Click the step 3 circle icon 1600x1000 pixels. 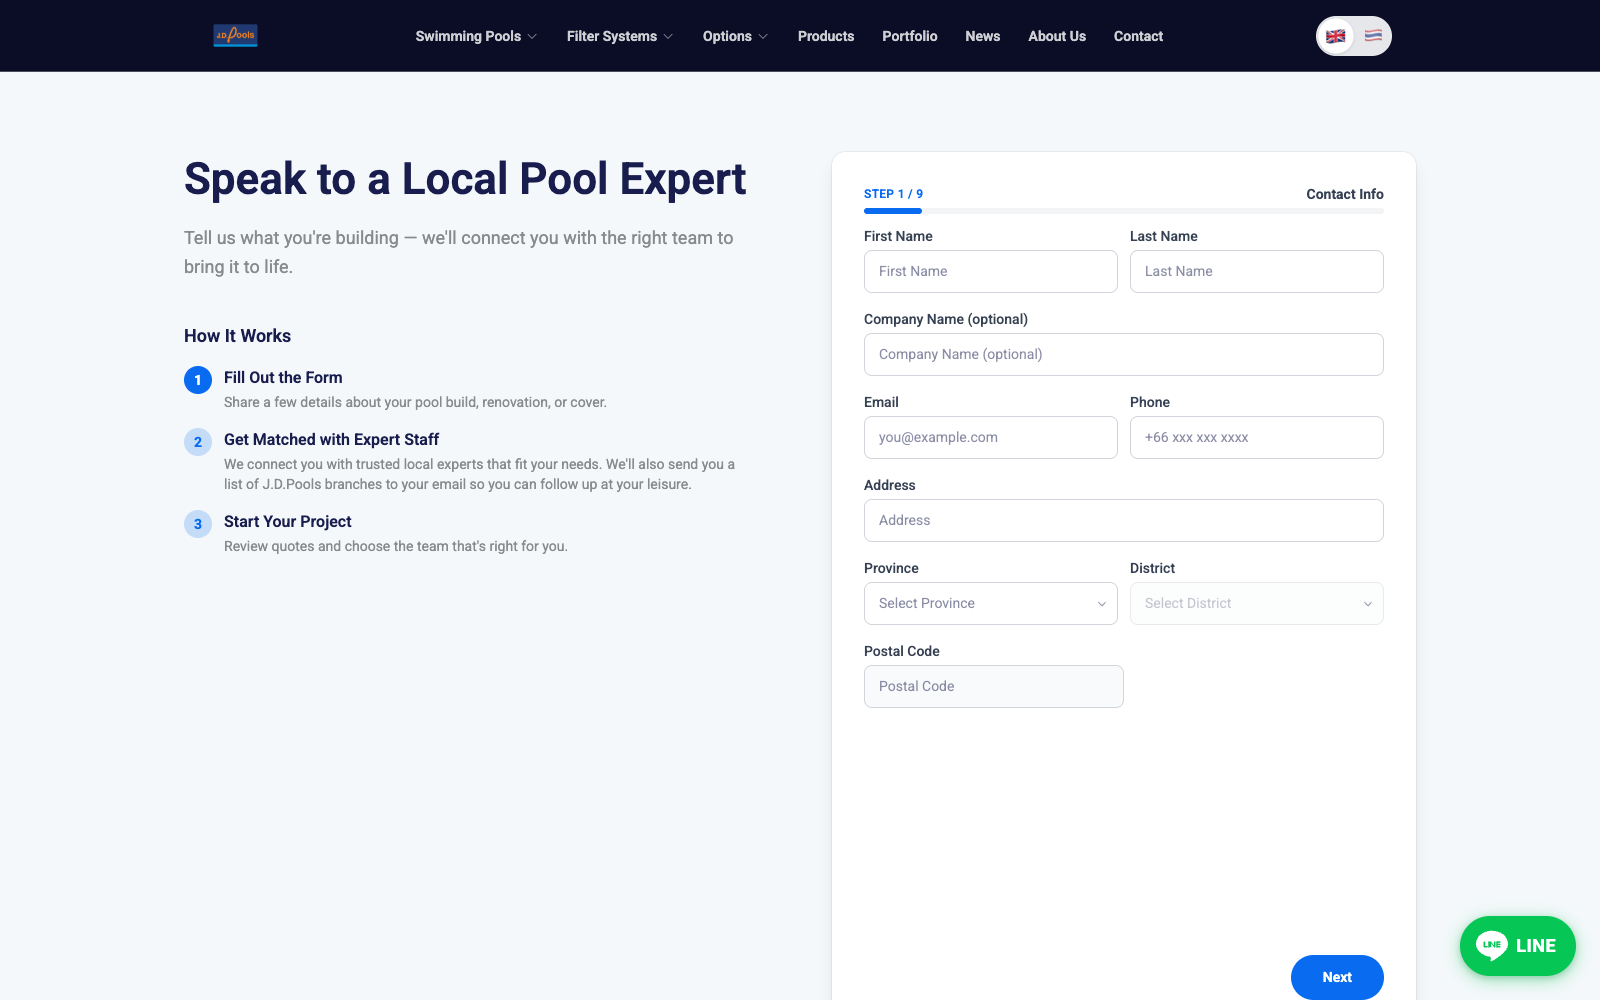click(198, 524)
